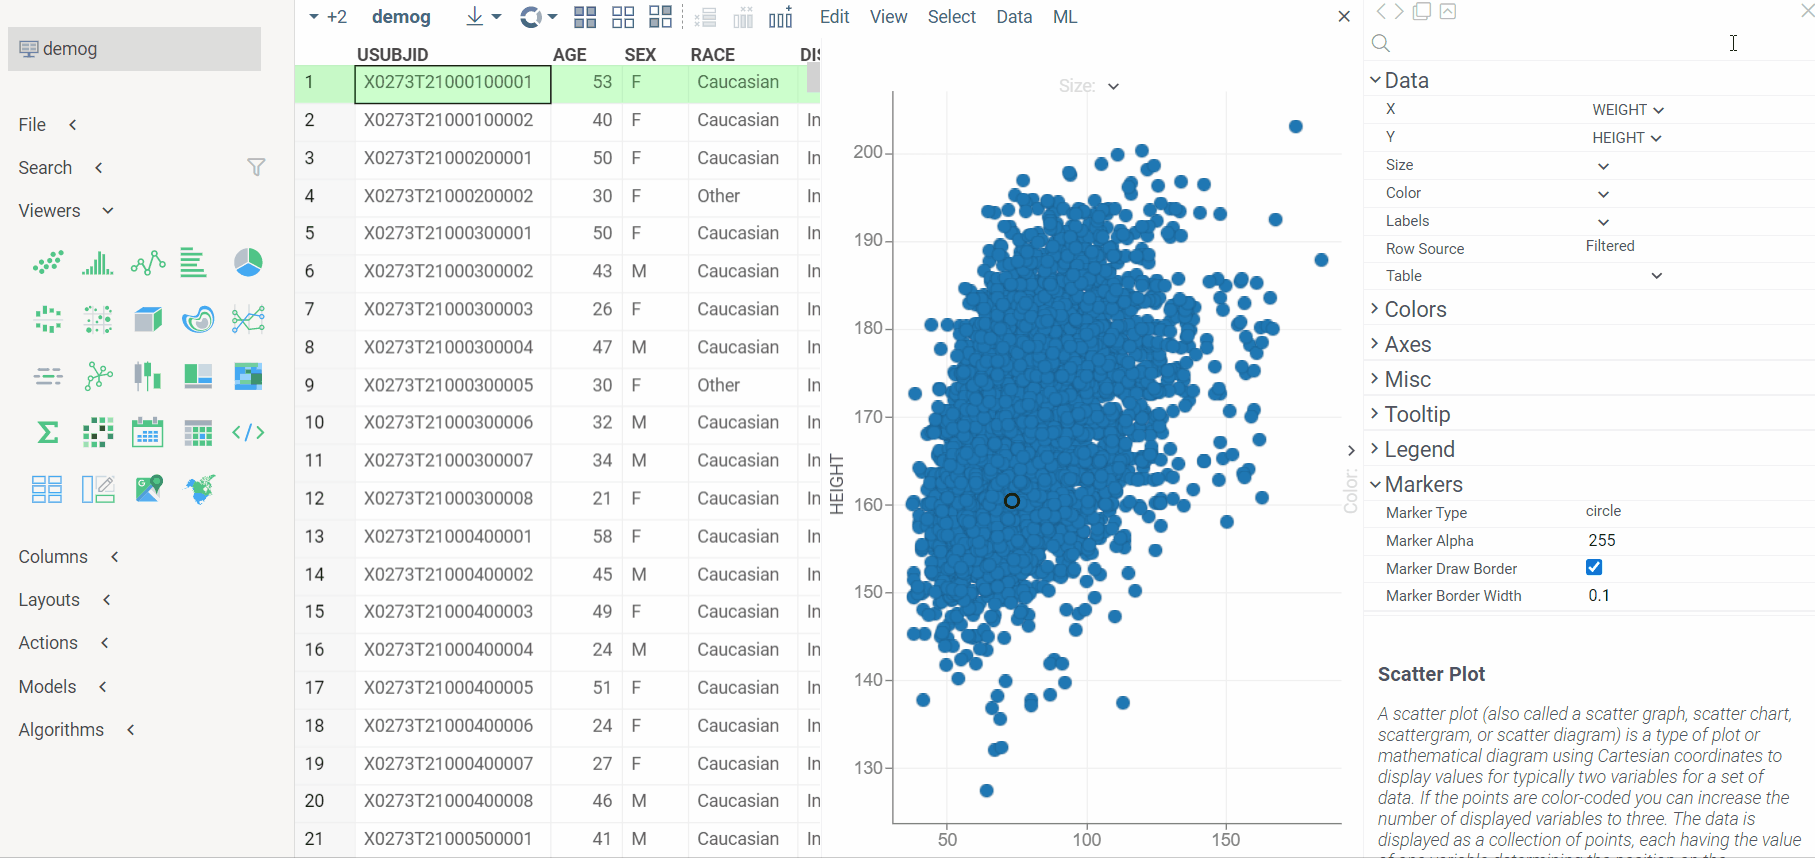Image resolution: width=1815 pixels, height=858 pixels.
Task: Add a box plot viewer
Action: (48, 320)
